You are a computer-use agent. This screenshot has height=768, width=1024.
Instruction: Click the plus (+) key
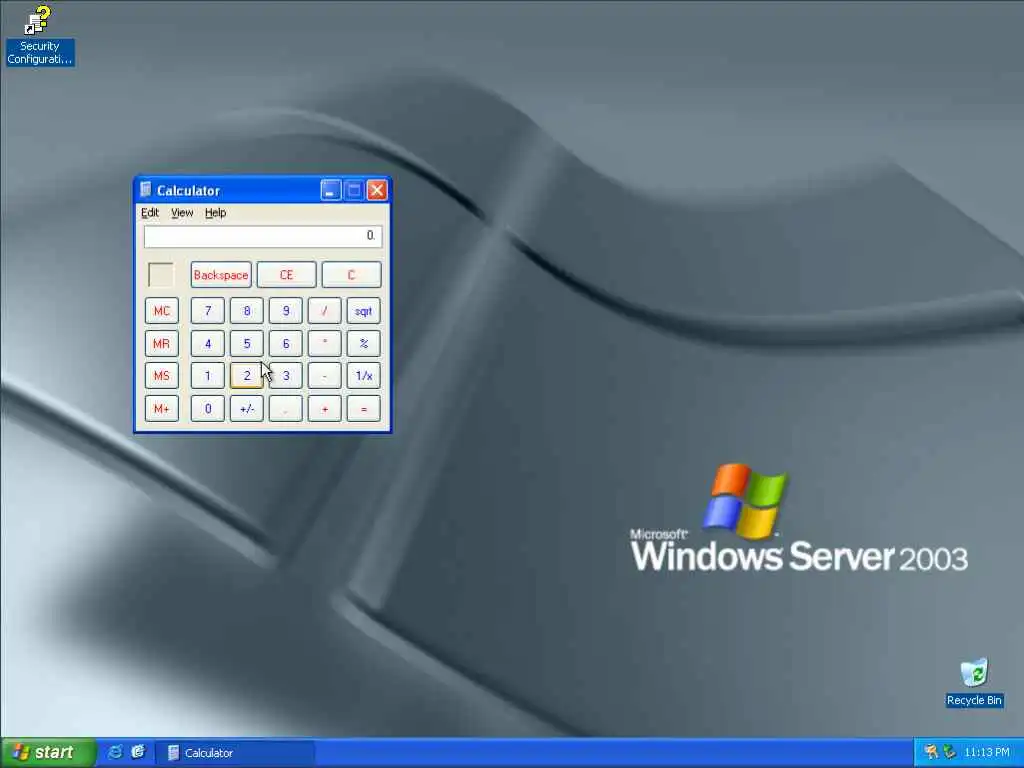coord(325,409)
